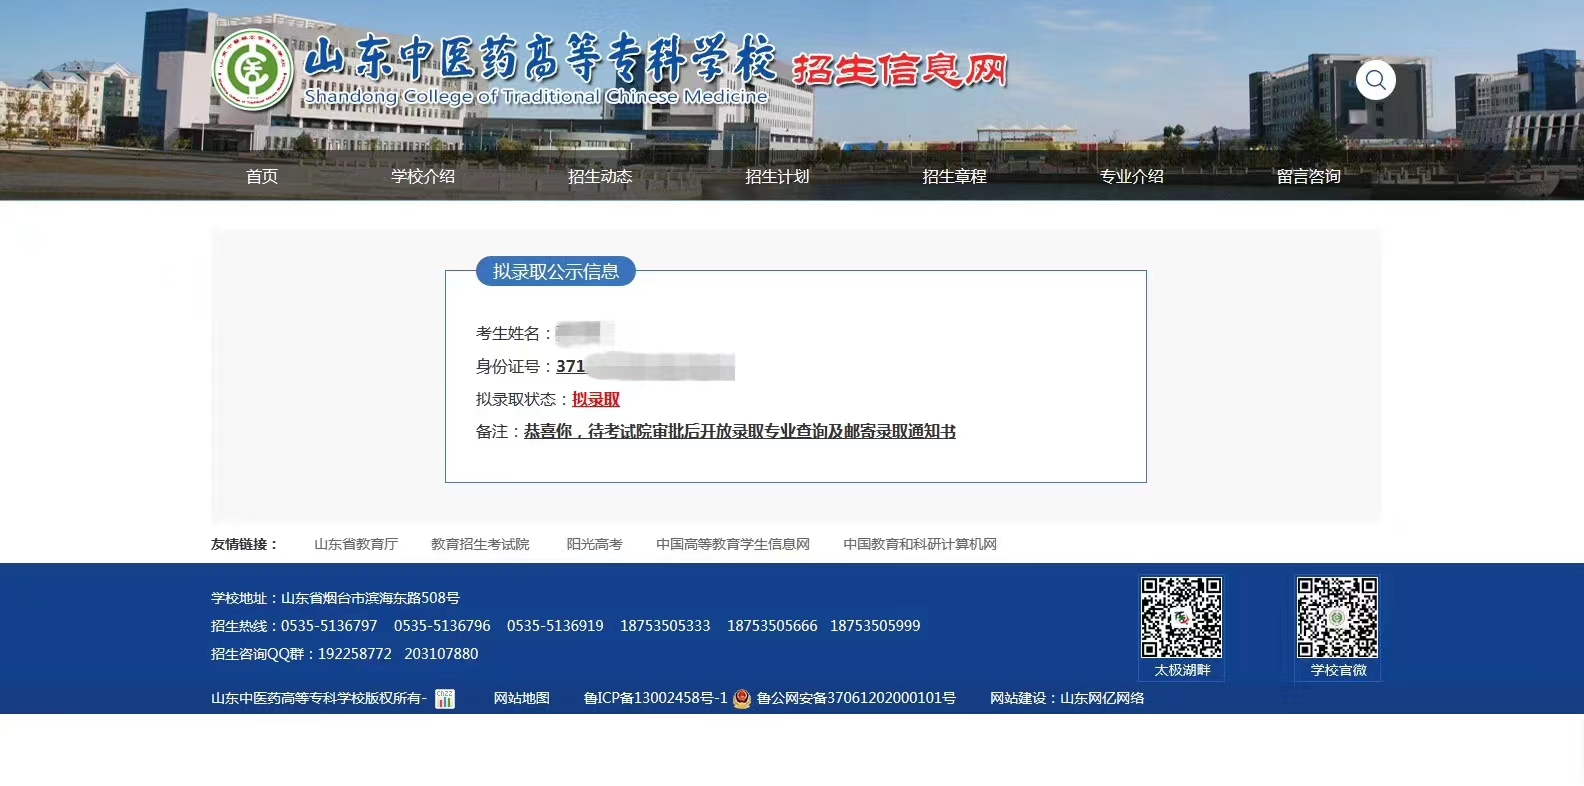The image size is (1584, 786).
Task: Follow the 阳光高考 link
Action: coord(595,544)
